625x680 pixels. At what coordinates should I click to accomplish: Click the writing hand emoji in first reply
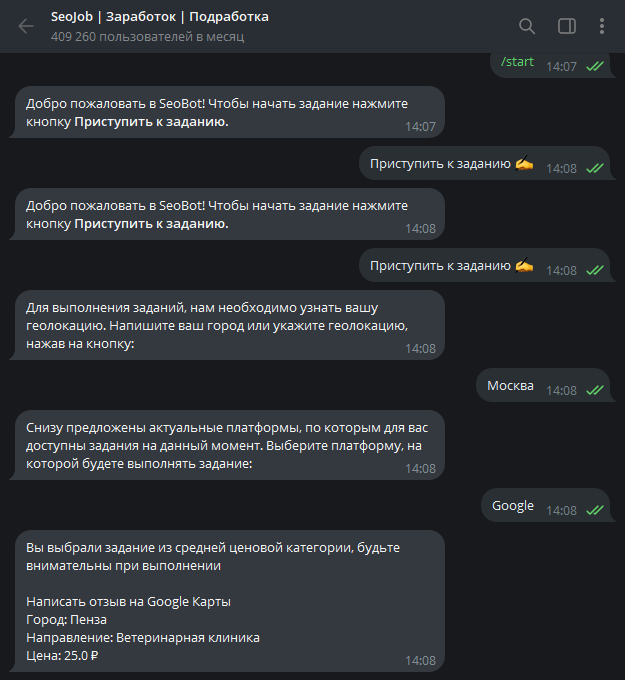point(524,164)
